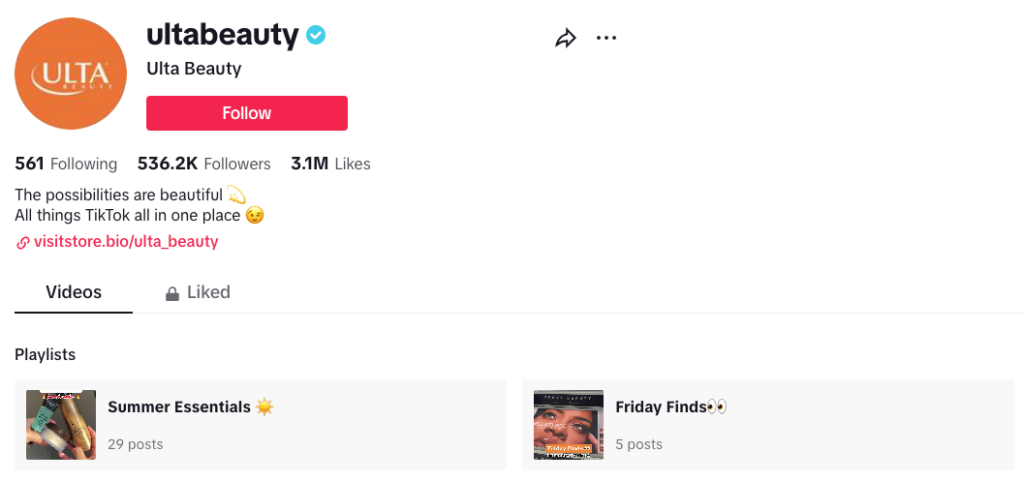Open the Summer Essentials playlist thumbnail
This screenshot has width=1024, height=481.
tap(61, 424)
